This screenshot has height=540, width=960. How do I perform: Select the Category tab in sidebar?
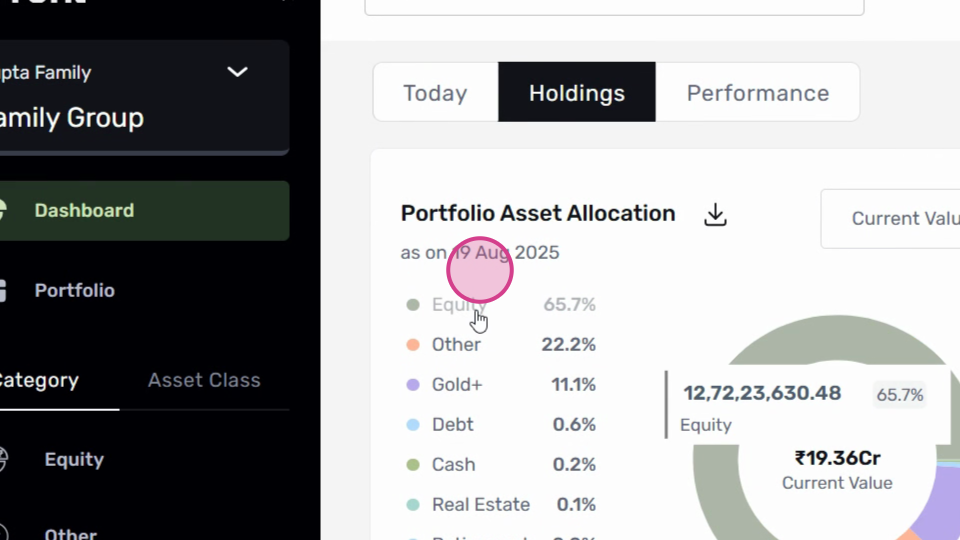(x=39, y=380)
